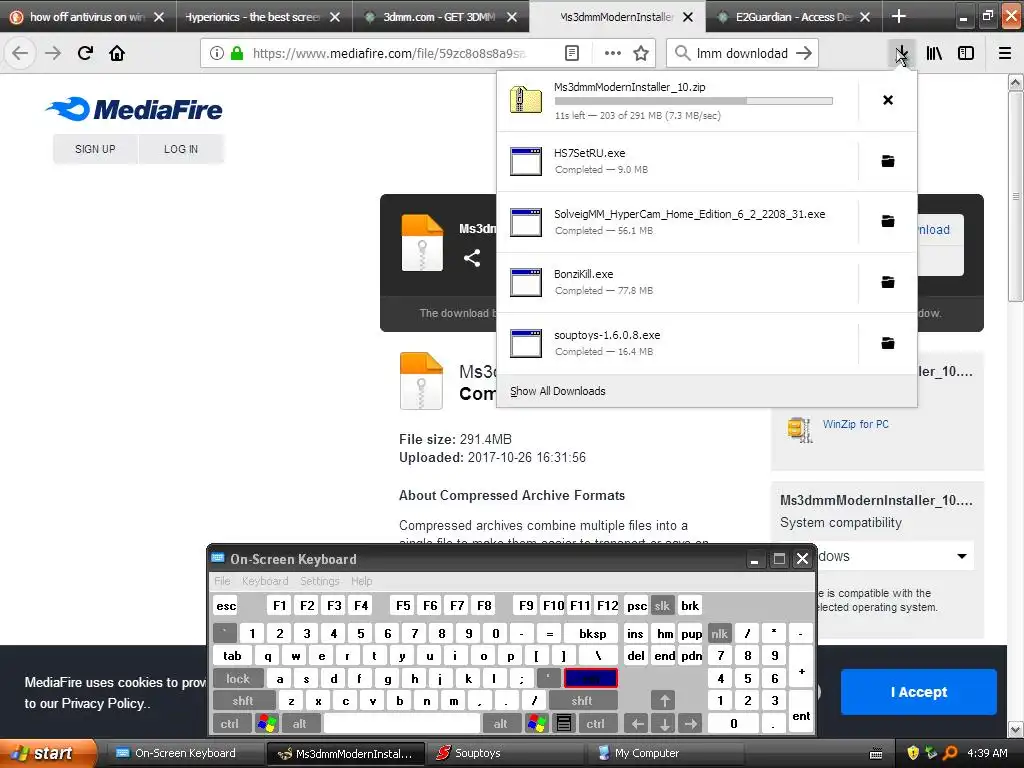Open On-Screen Keyboard File menu
1024x768 pixels.
pyautogui.click(x=222, y=581)
